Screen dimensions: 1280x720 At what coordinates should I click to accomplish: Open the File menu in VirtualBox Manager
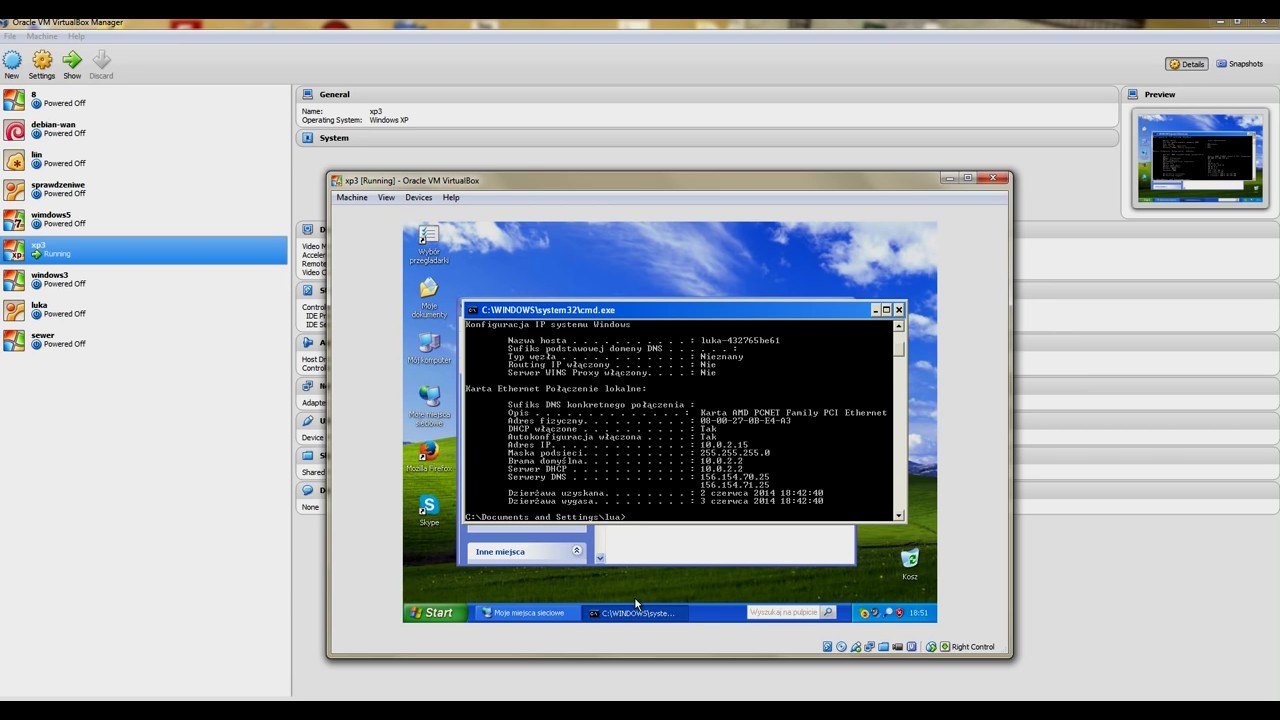pos(10,36)
